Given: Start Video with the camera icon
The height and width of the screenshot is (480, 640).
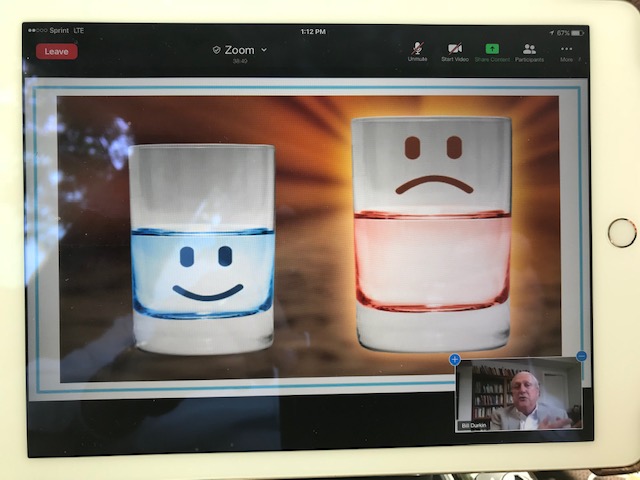Looking at the screenshot, I should tap(455, 52).
